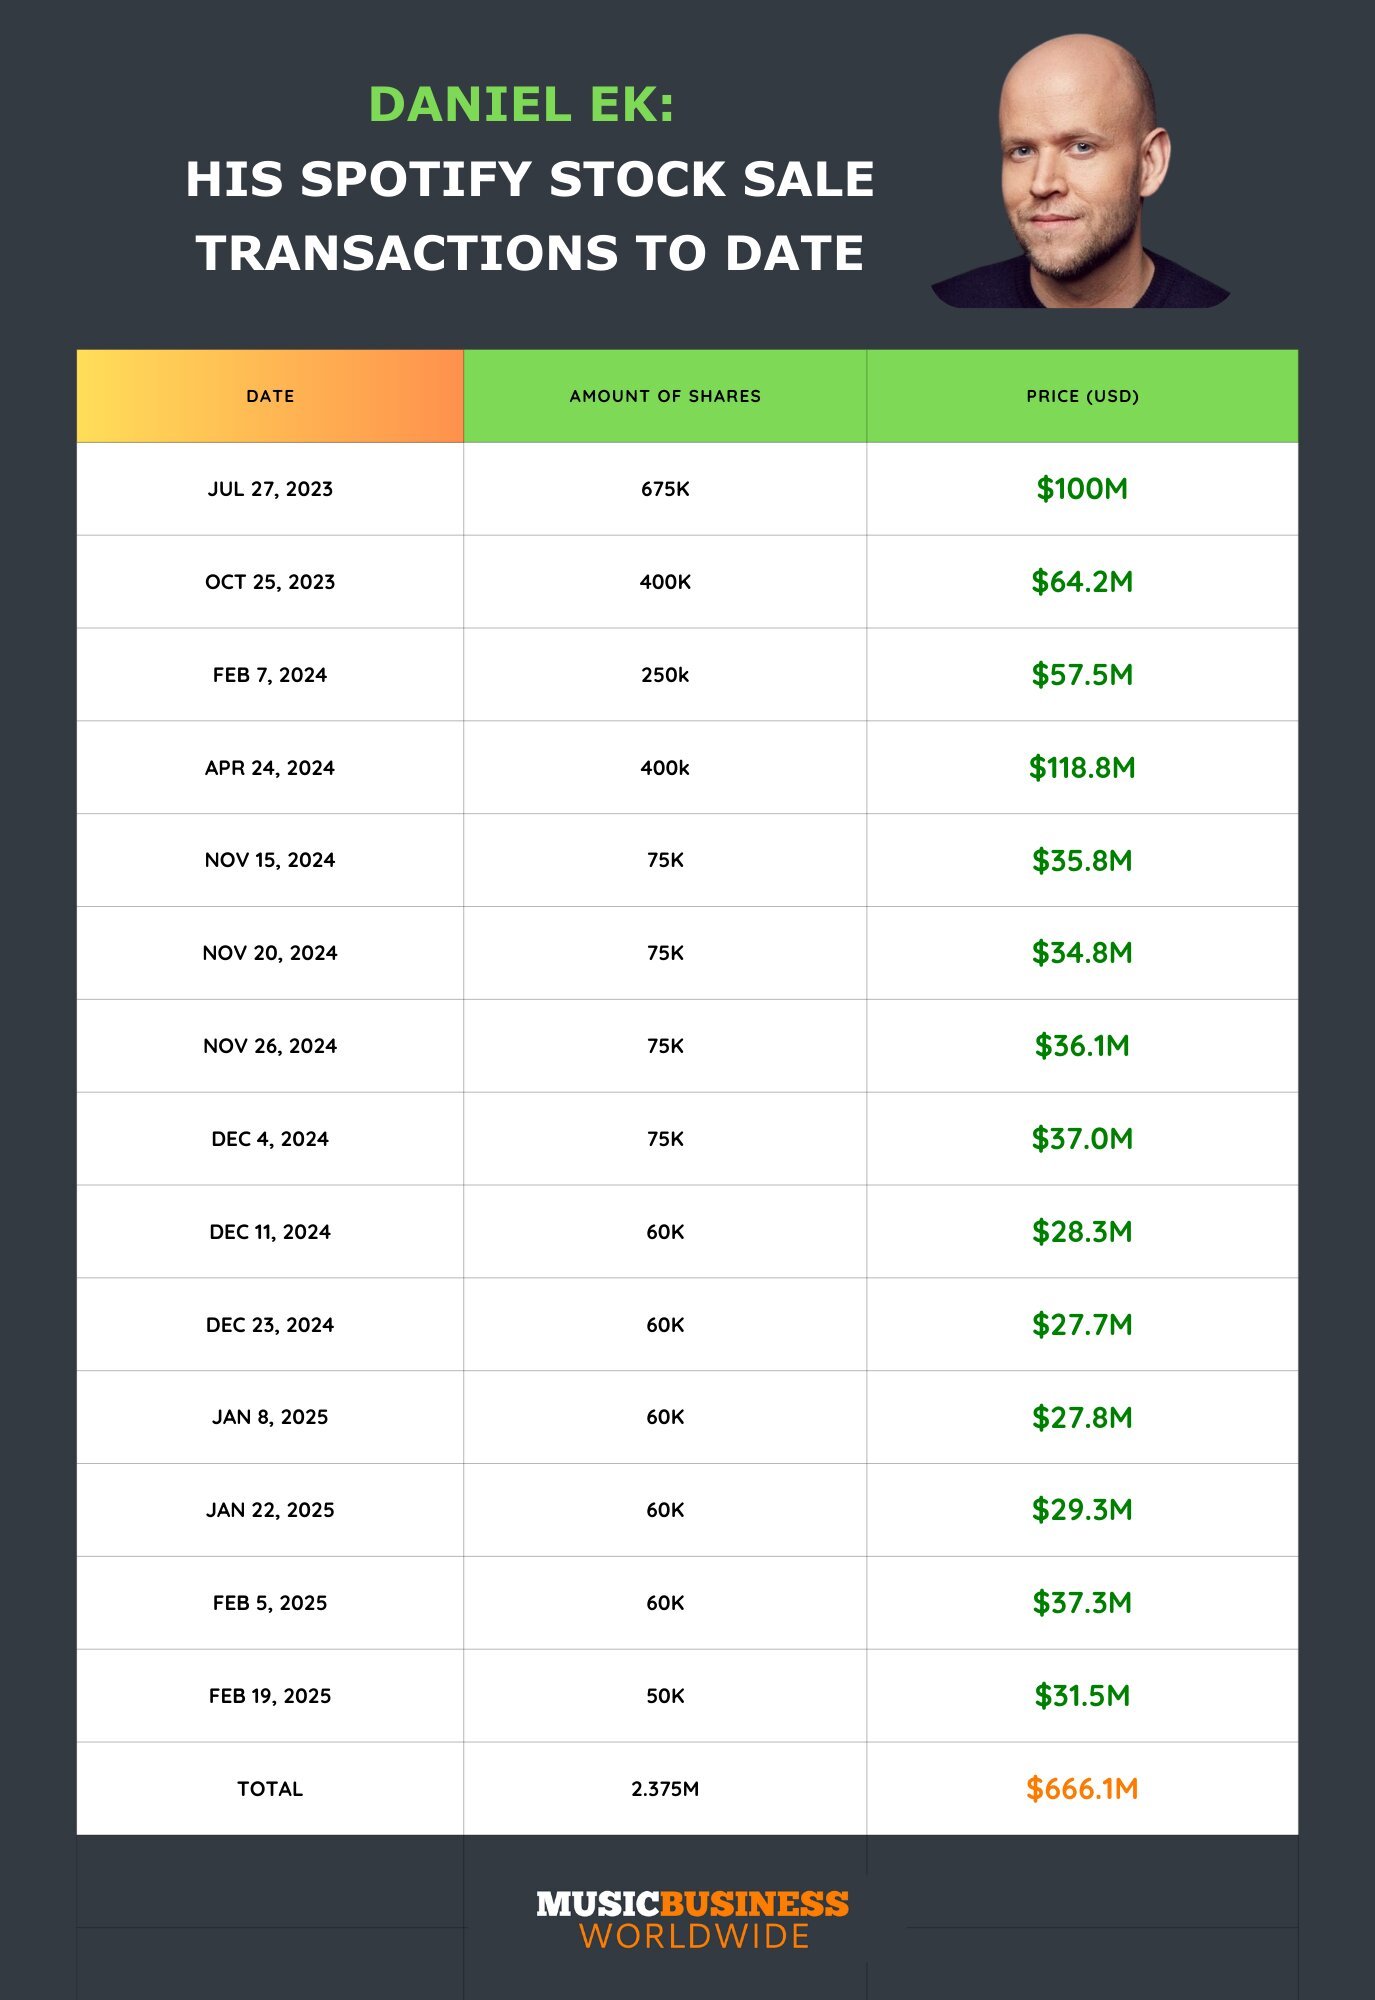Click the DEC 23, 2024 date cell
Viewport: 1375px width, 2000px height.
point(270,1325)
